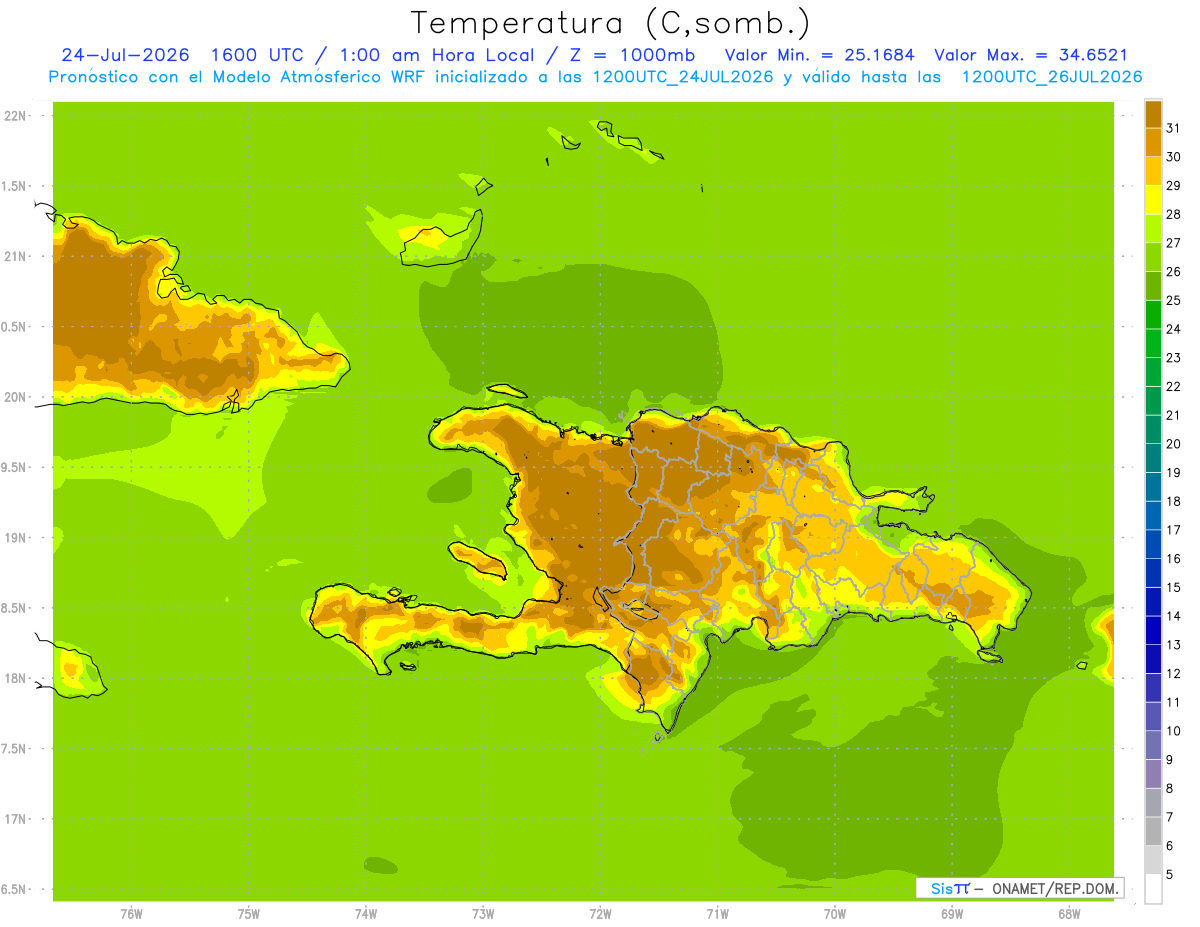The image size is (1200, 927).
Task: Click the legend value 10
Action: pyautogui.click(x=1173, y=731)
